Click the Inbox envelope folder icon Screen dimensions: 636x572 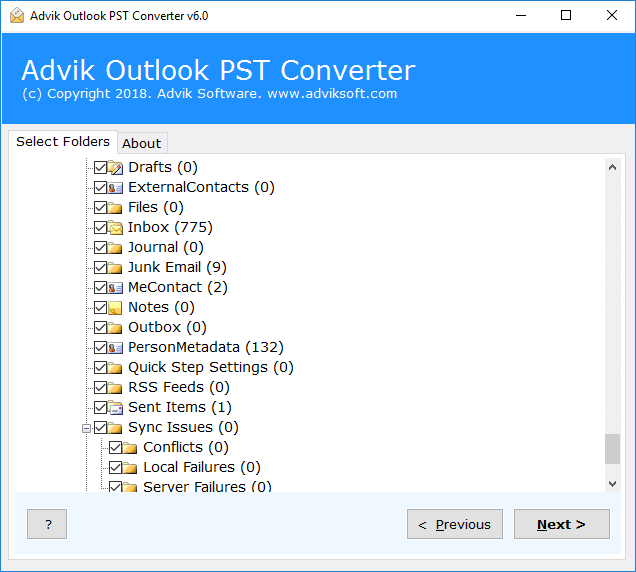[x=115, y=228]
